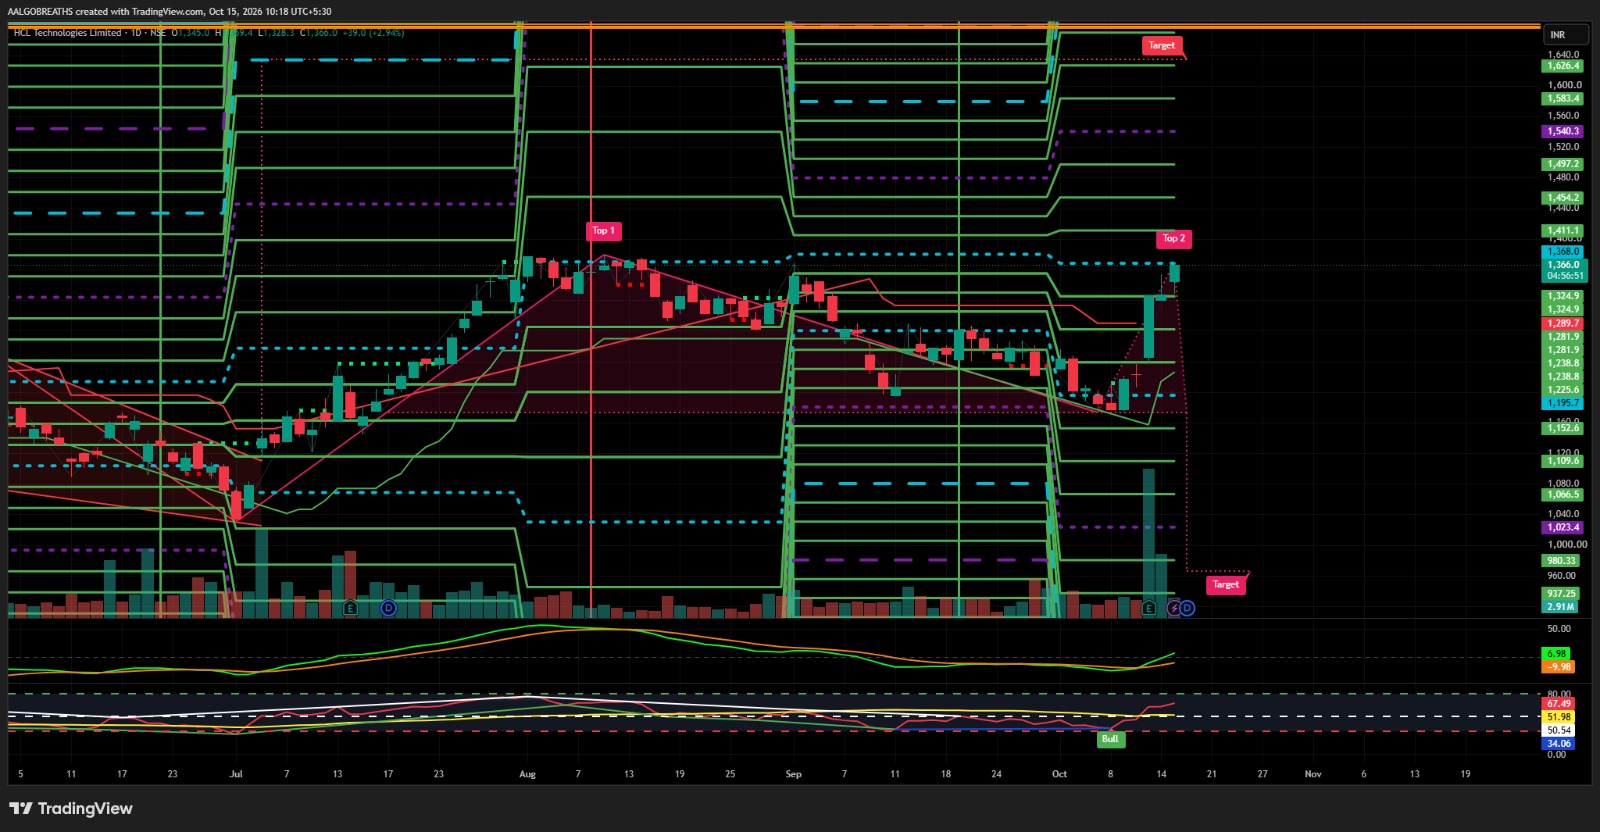
Task: Click the Aug label on time axis
Action: 528,774
